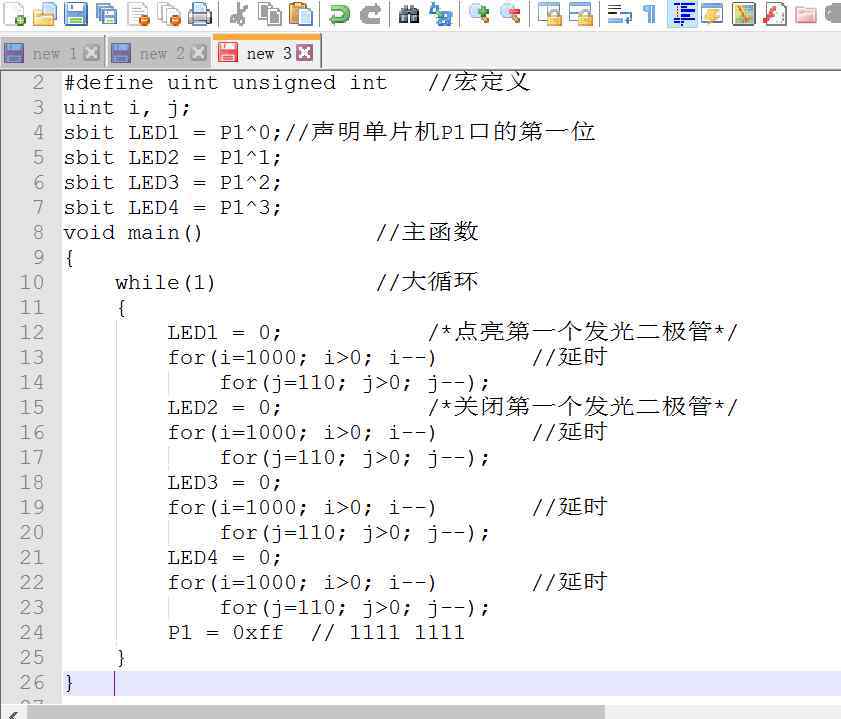This screenshot has height=719, width=841.
Task: Open the Document Map panel icon
Action: [x=743, y=13]
